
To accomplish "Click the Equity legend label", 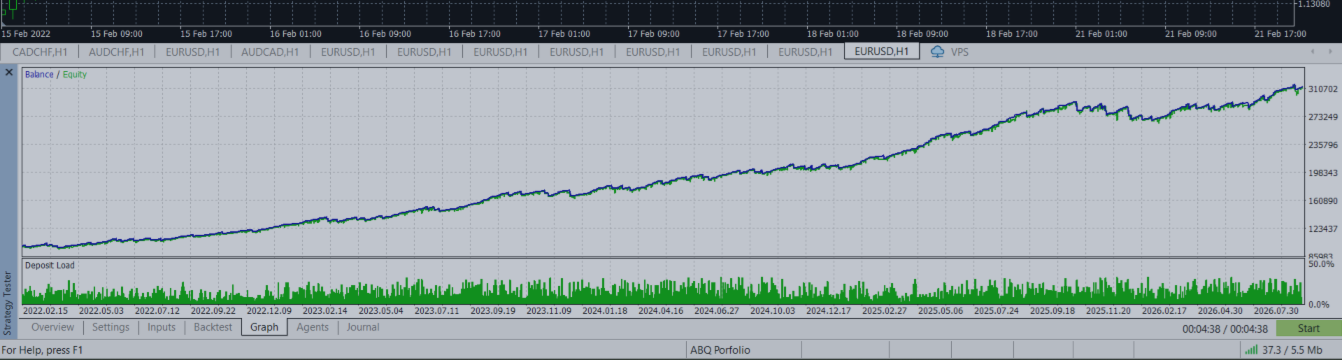I will [x=75, y=74].
